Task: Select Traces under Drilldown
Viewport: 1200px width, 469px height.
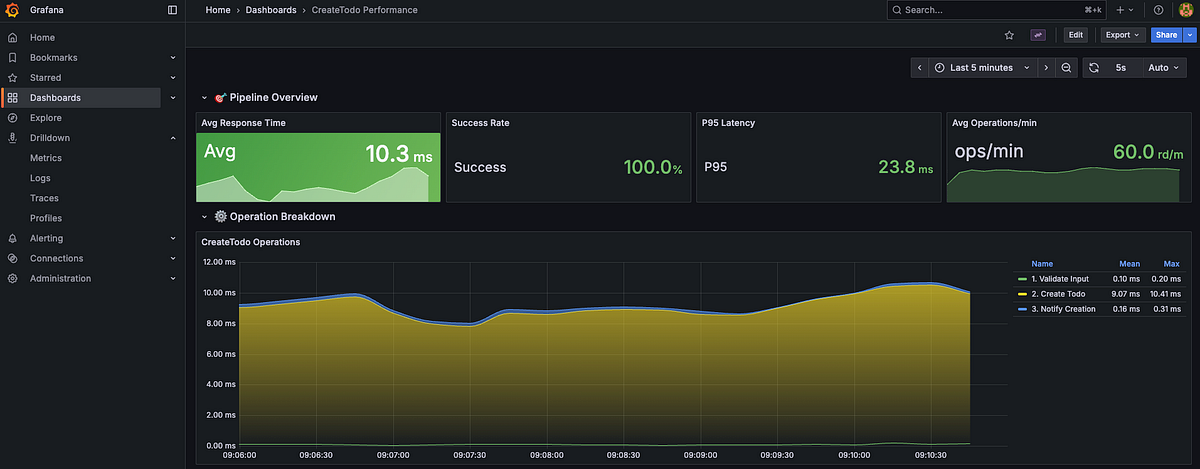Action: 44,198
